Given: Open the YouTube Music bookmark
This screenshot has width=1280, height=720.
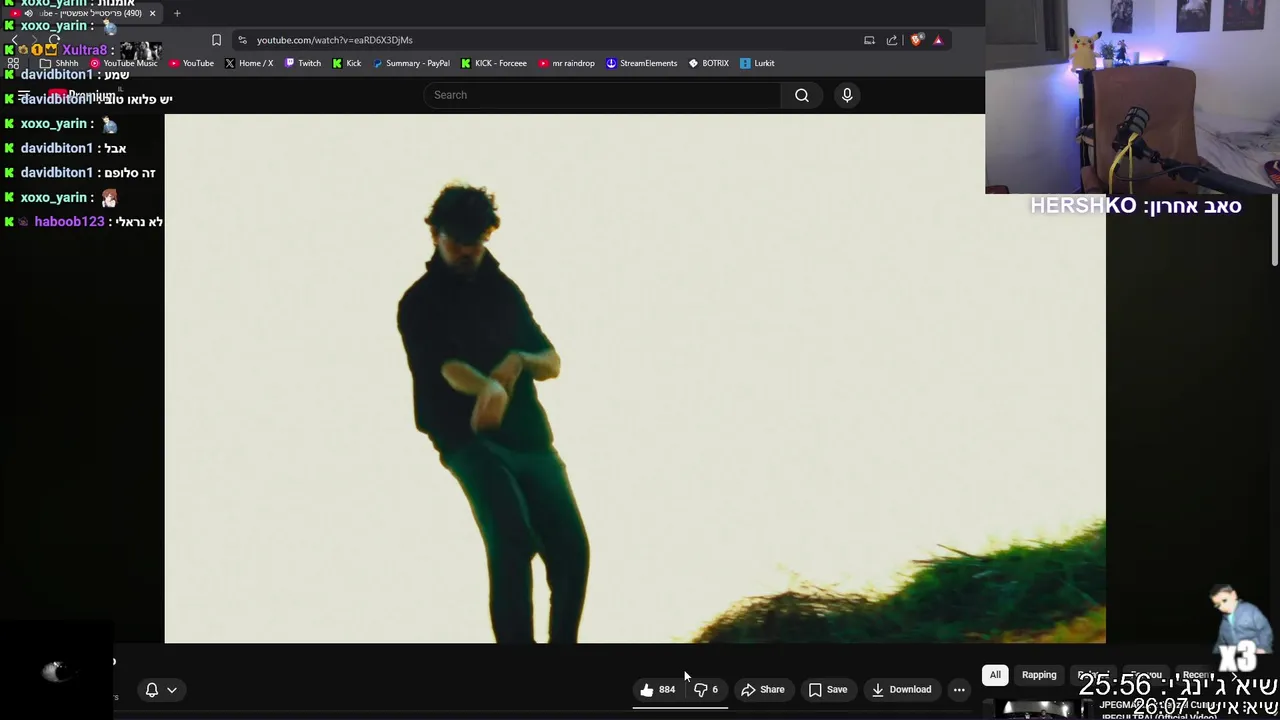Looking at the screenshot, I should click(x=124, y=63).
